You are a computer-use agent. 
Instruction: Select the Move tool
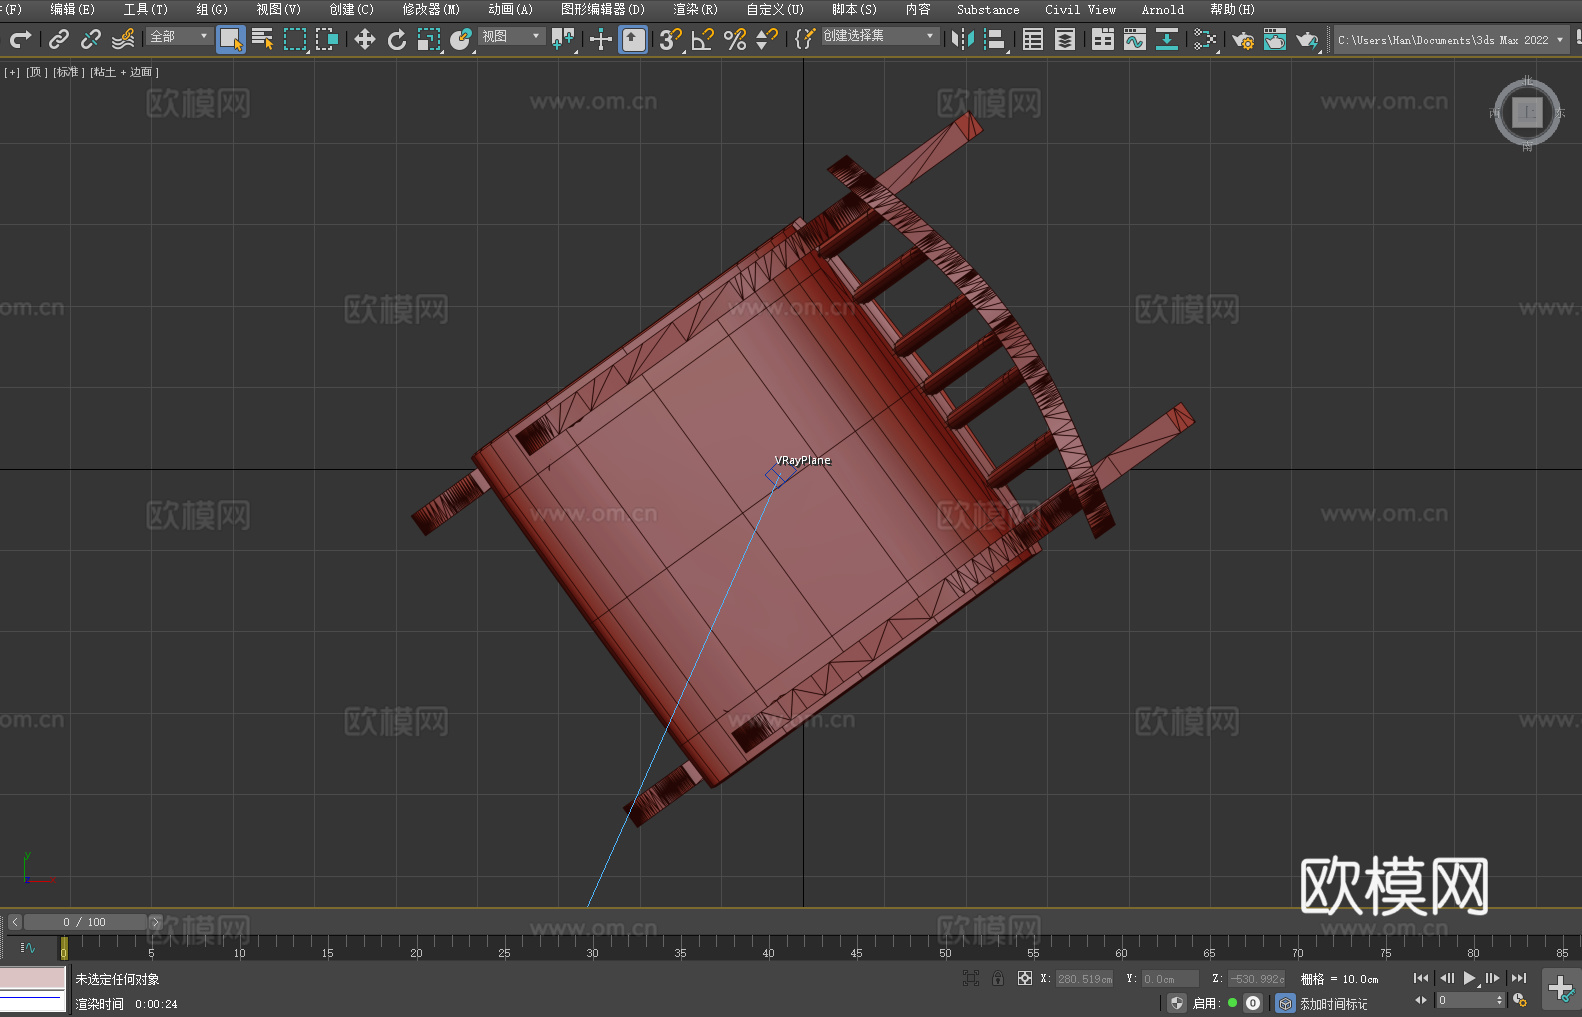coord(365,39)
